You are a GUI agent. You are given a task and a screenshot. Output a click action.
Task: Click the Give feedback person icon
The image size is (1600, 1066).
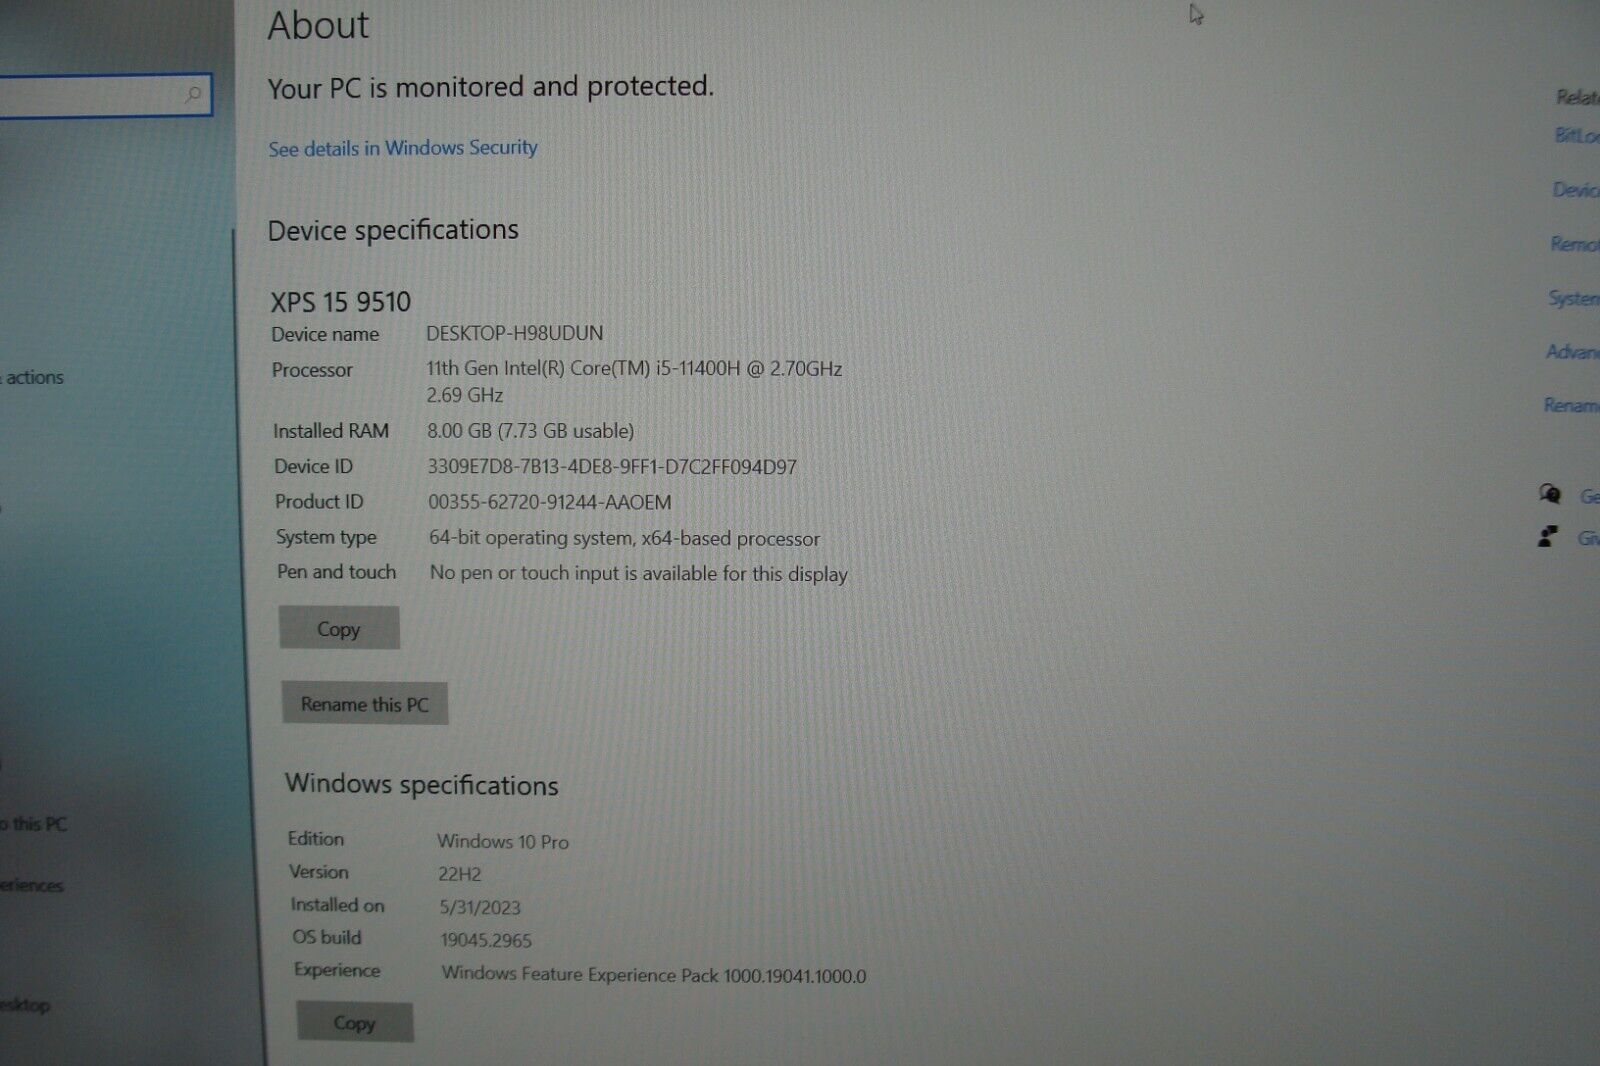[x=1548, y=537]
